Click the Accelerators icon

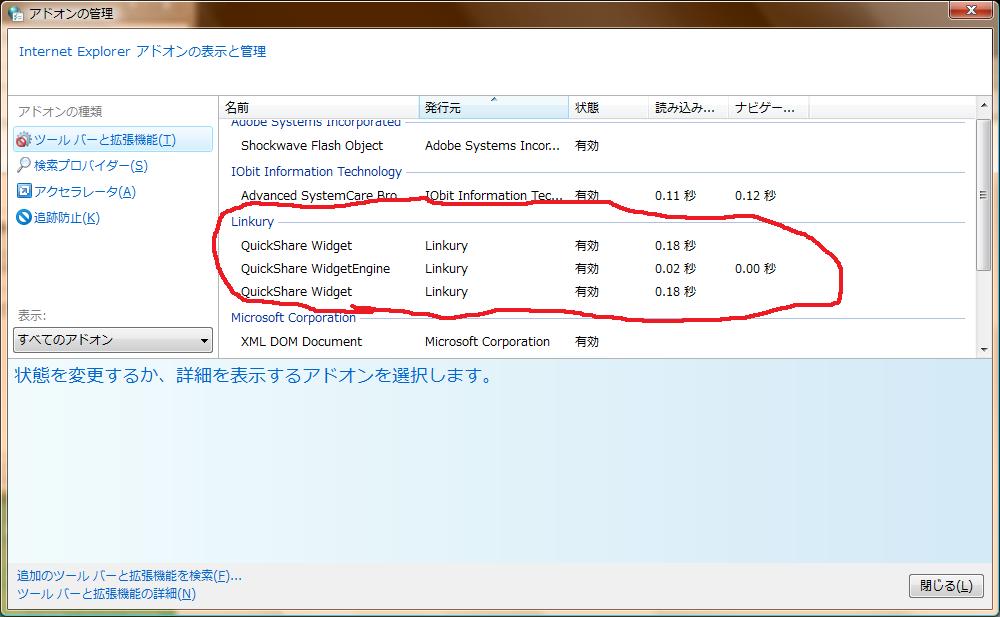pyautogui.click(x=24, y=191)
